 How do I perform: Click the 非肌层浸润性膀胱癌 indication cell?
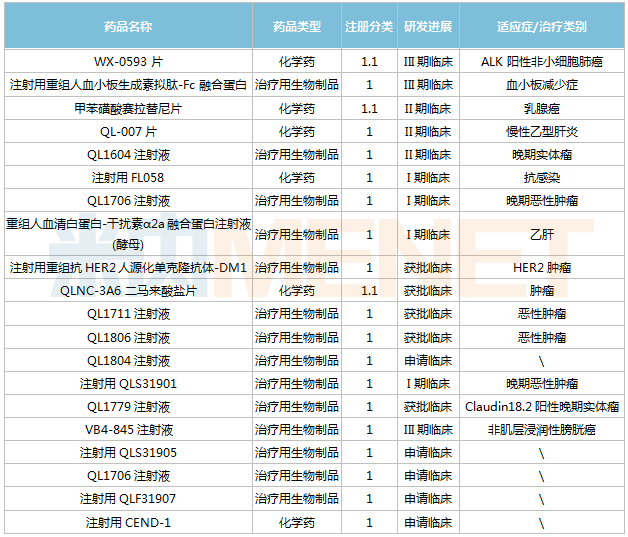[541, 429]
